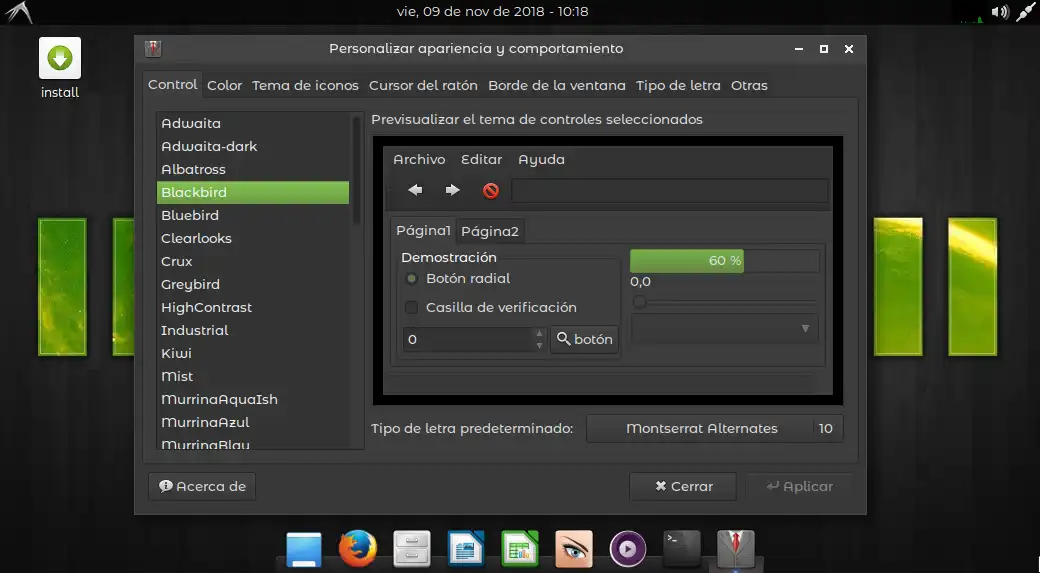Screen dimensions: 1040x573
Task: Click the volume speaker icon in system tray
Action: tap(1000, 12)
